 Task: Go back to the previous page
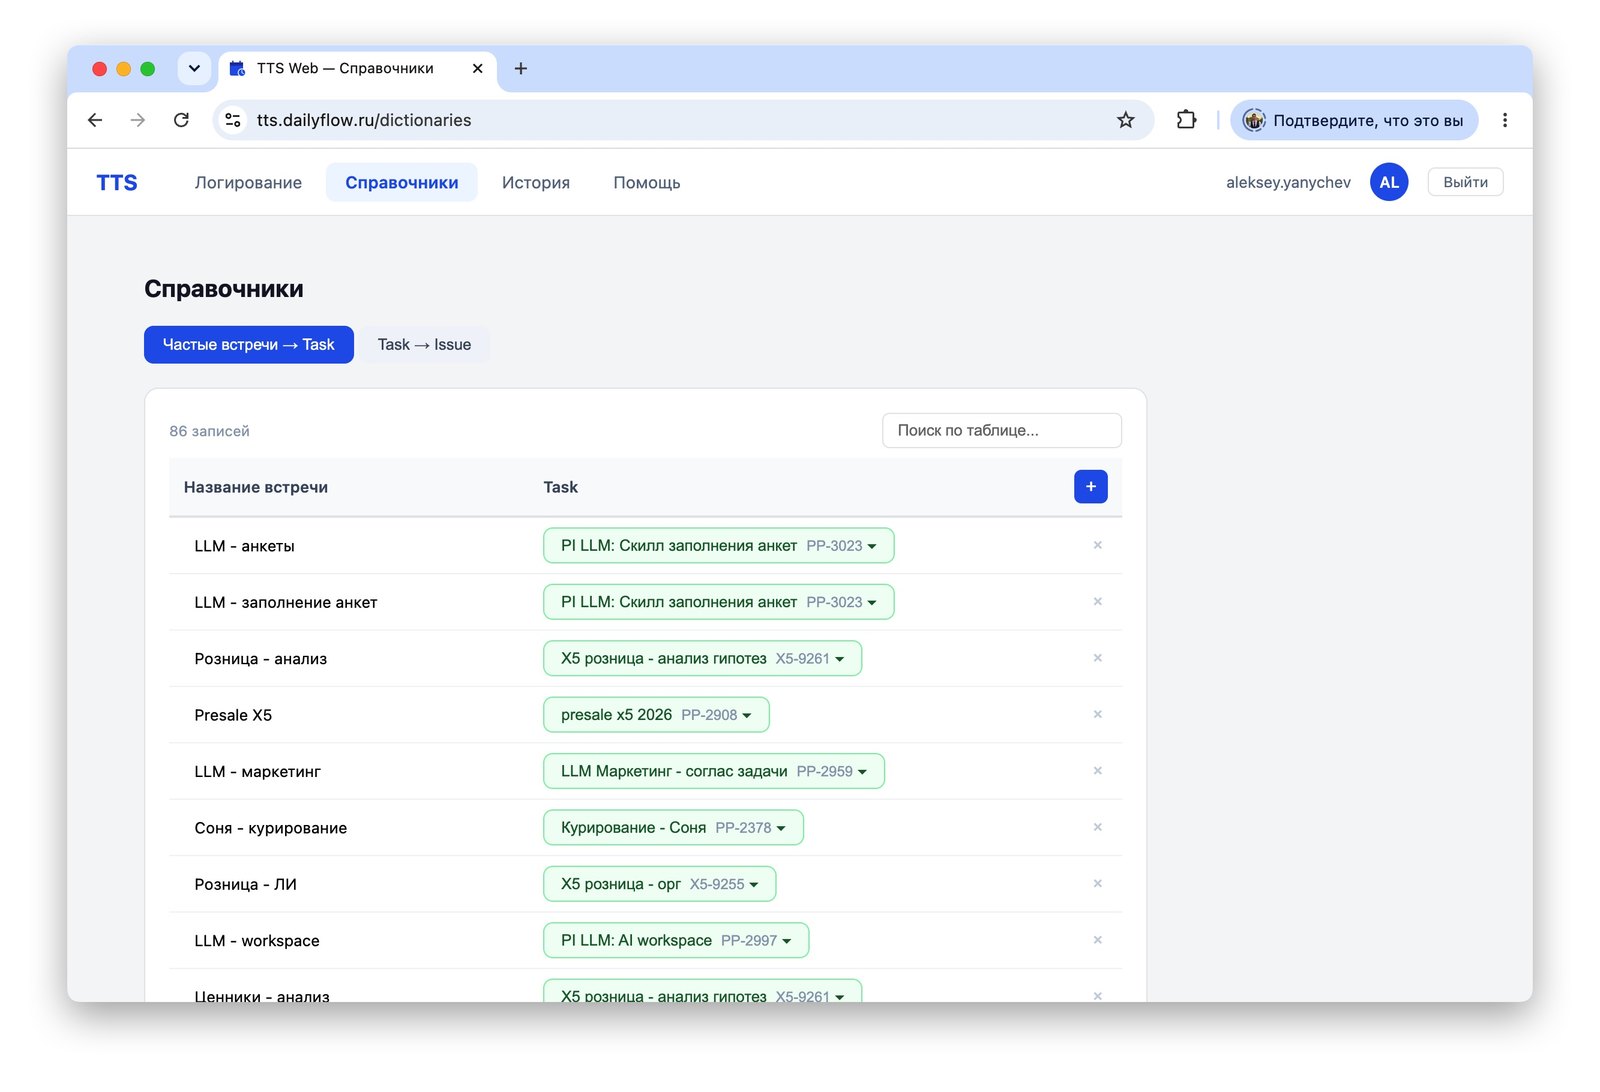[95, 120]
